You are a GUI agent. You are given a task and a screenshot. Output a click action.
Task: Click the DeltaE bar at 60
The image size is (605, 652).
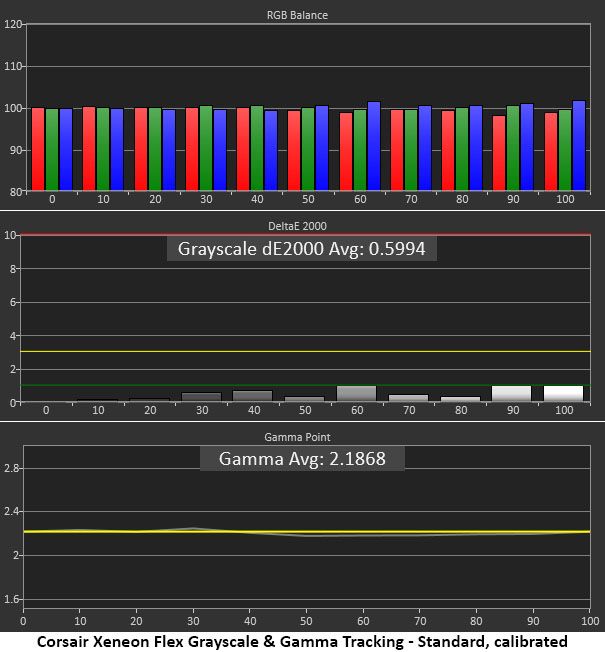point(356,394)
